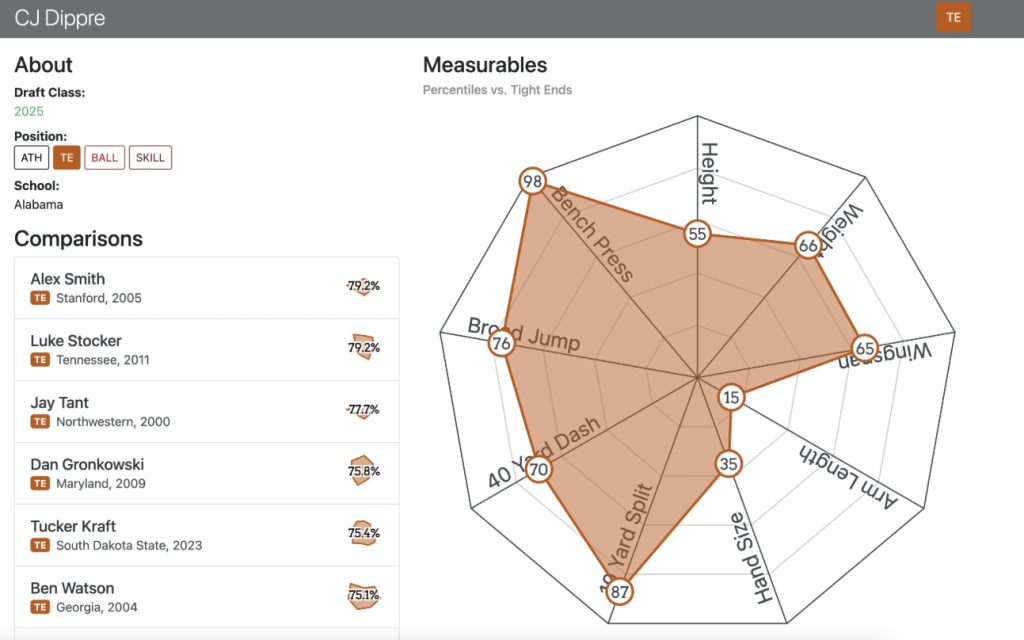This screenshot has width=1024, height=640.
Task: Click the TE badge under Alex Smith
Action: pyautogui.click(x=40, y=298)
